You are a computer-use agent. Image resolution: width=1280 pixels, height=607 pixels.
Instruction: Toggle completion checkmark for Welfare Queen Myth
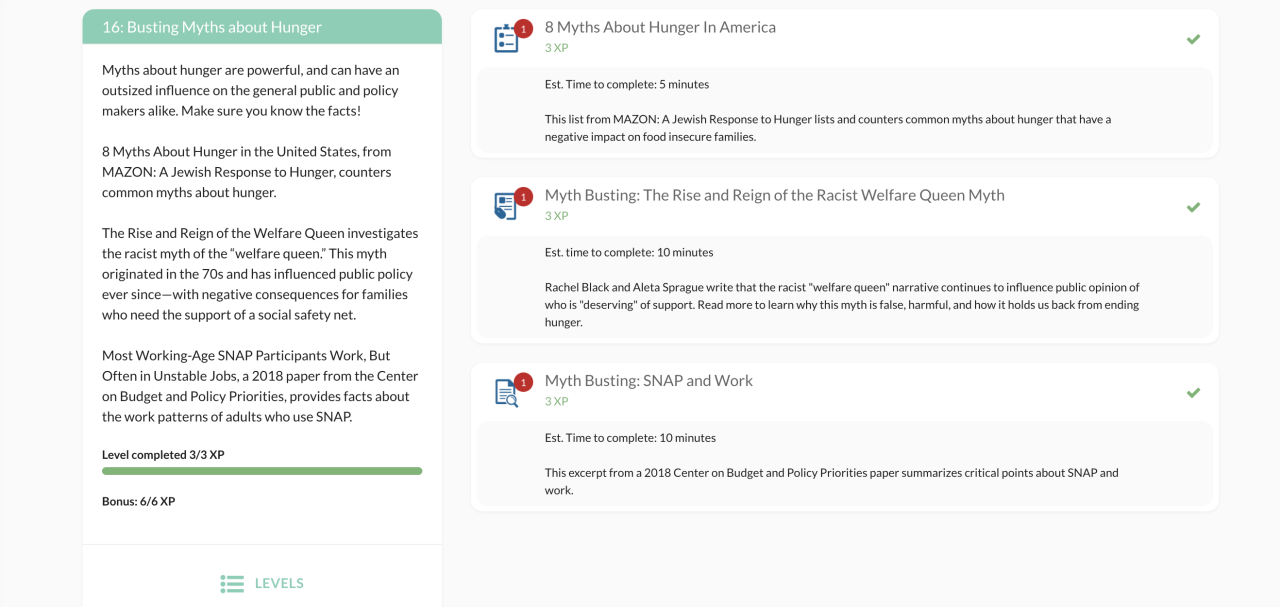(1193, 207)
